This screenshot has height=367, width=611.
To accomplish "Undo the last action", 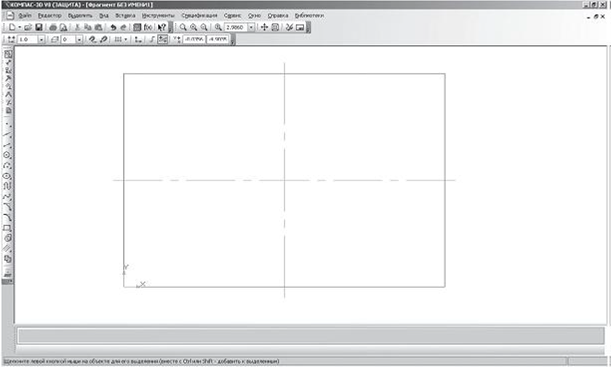I will [x=113, y=27].
